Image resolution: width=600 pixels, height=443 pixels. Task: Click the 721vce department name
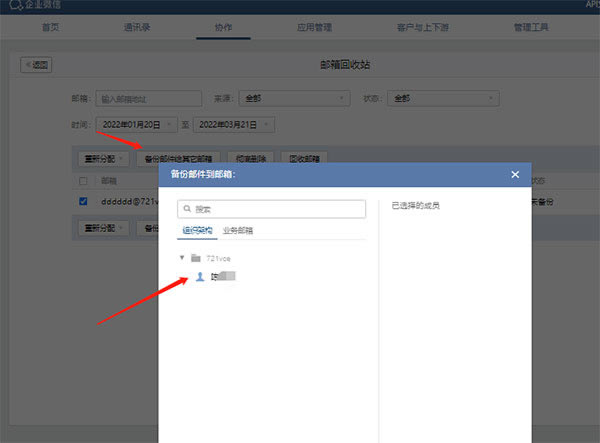[x=218, y=258]
